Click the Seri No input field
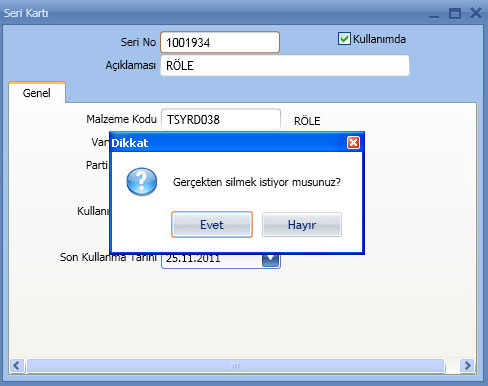 click(x=220, y=42)
